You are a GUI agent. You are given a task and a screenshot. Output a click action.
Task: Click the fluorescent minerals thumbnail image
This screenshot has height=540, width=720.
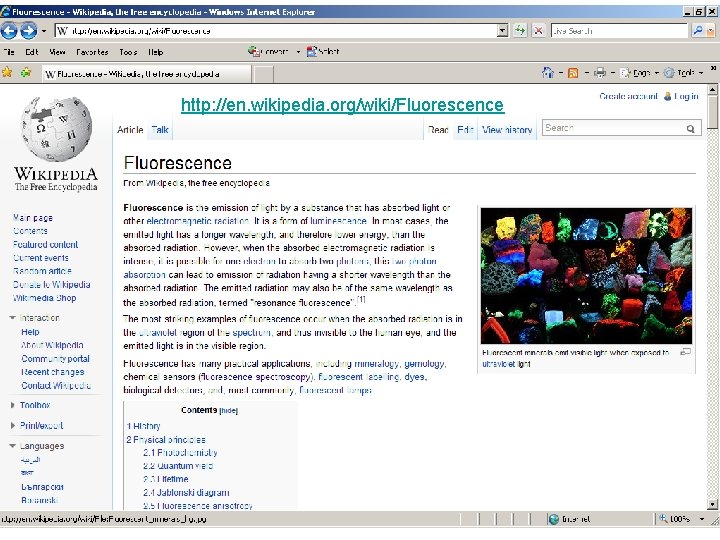tap(586, 276)
